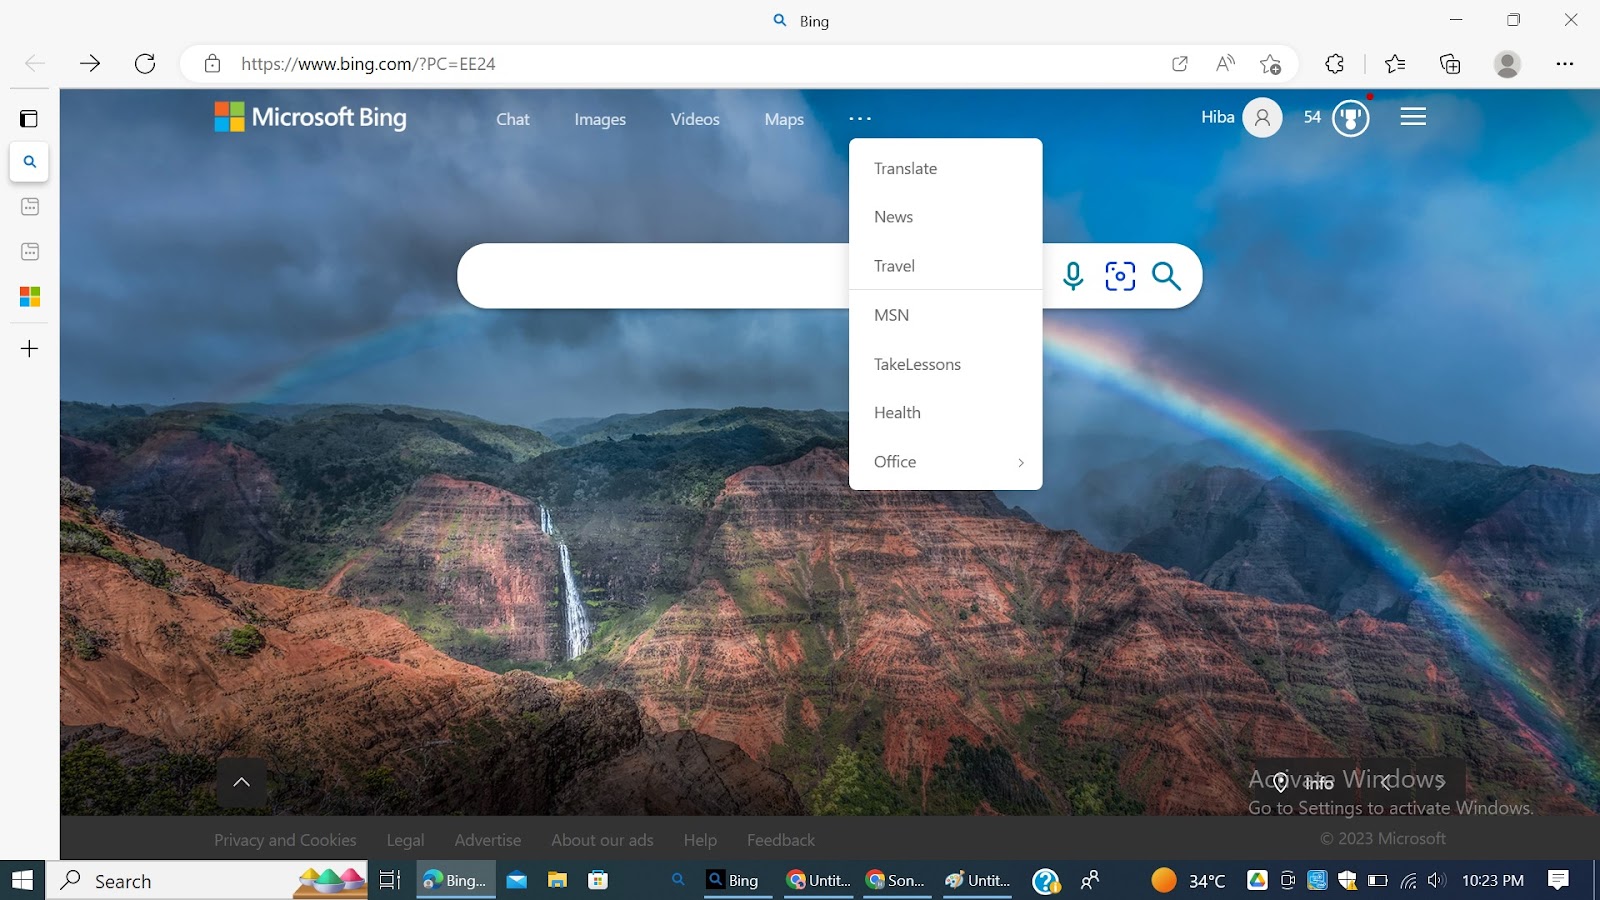Refresh the page in Edge
1600x900 pixels.
coord(145,64)
